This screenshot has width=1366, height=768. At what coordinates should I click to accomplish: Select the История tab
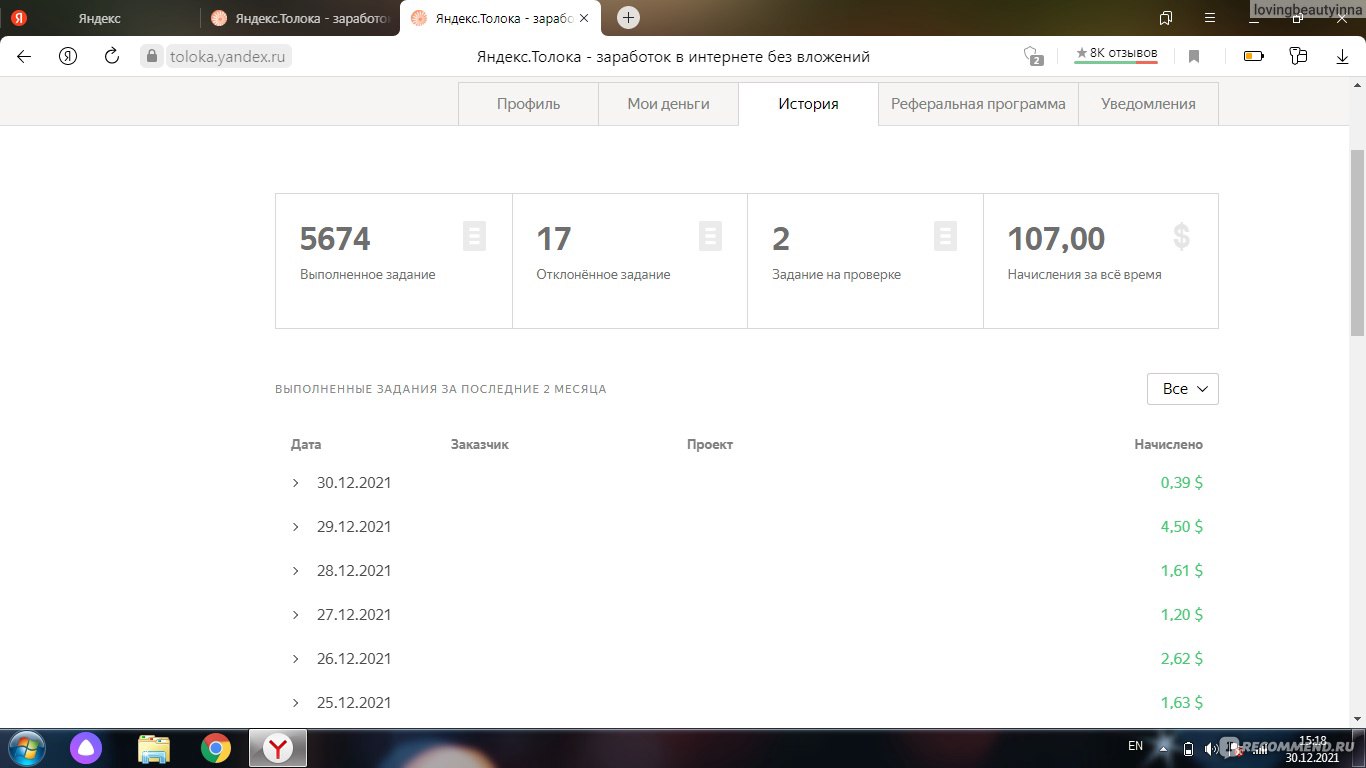[808, 104]
